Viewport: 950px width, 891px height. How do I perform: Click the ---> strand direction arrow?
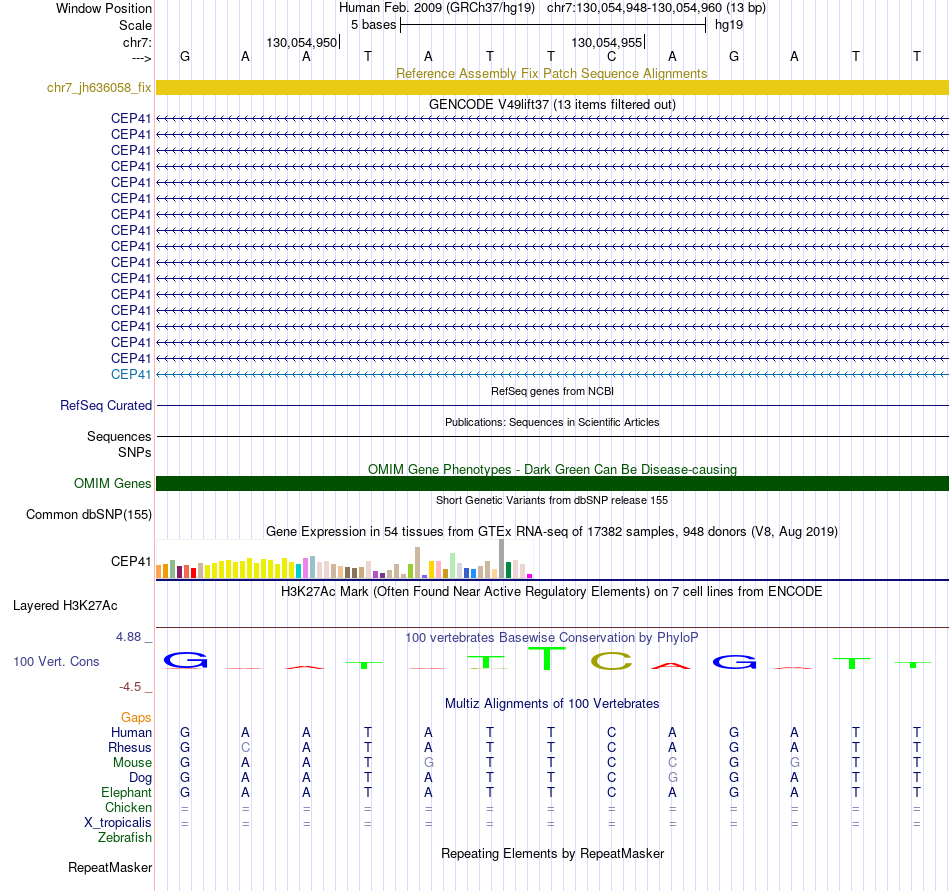pos(141,58)
